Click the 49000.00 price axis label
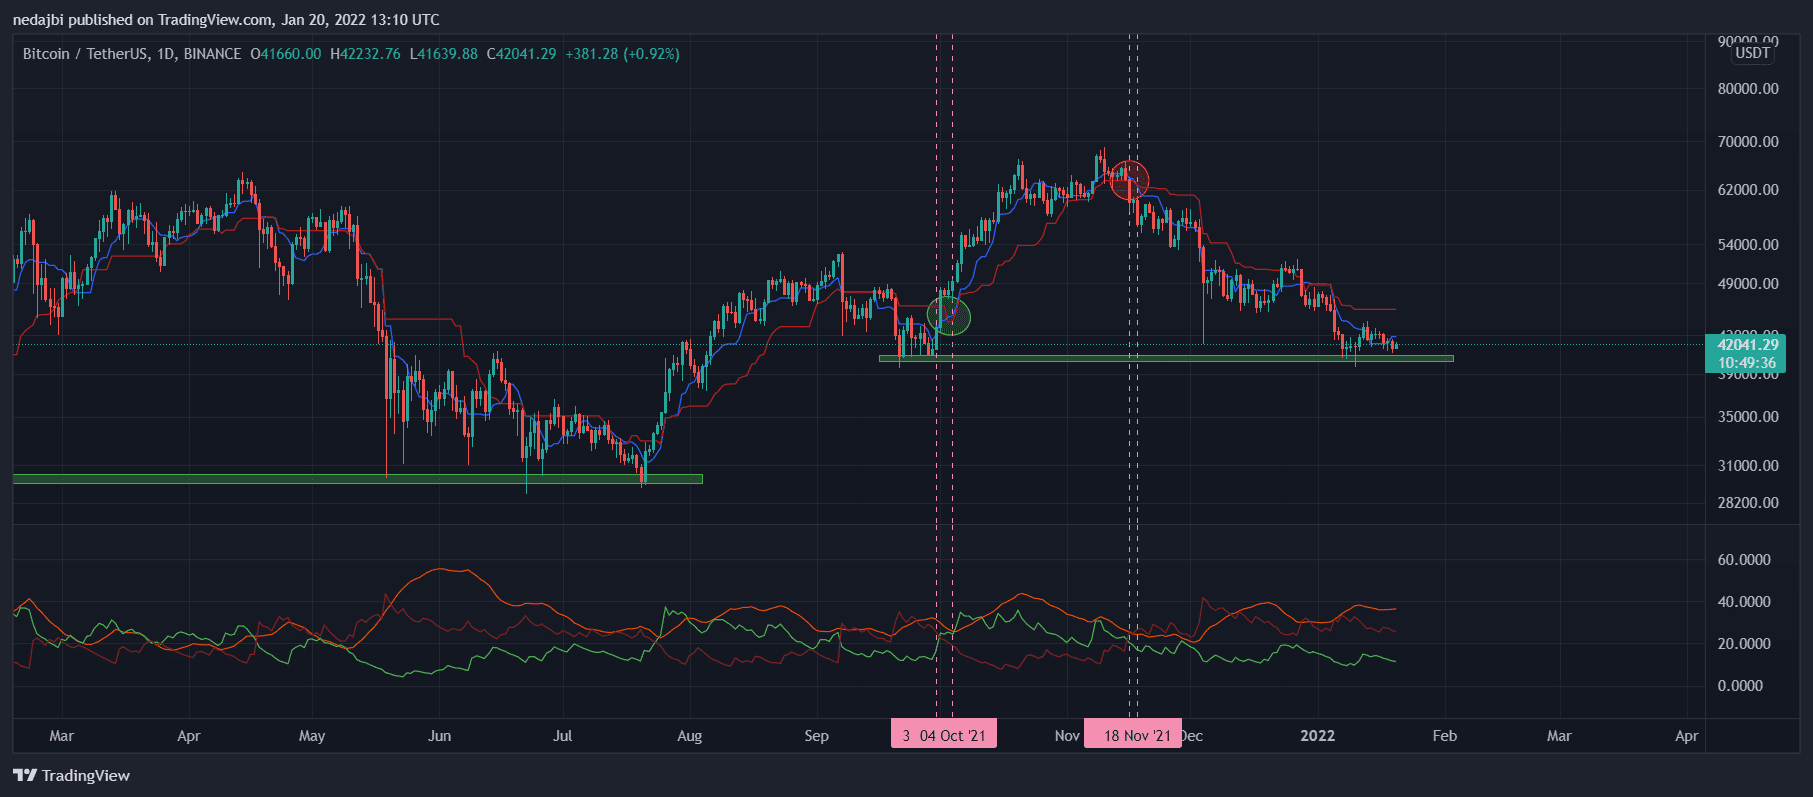Screen dimensions: 1813x797 (x=1748, y=284)
